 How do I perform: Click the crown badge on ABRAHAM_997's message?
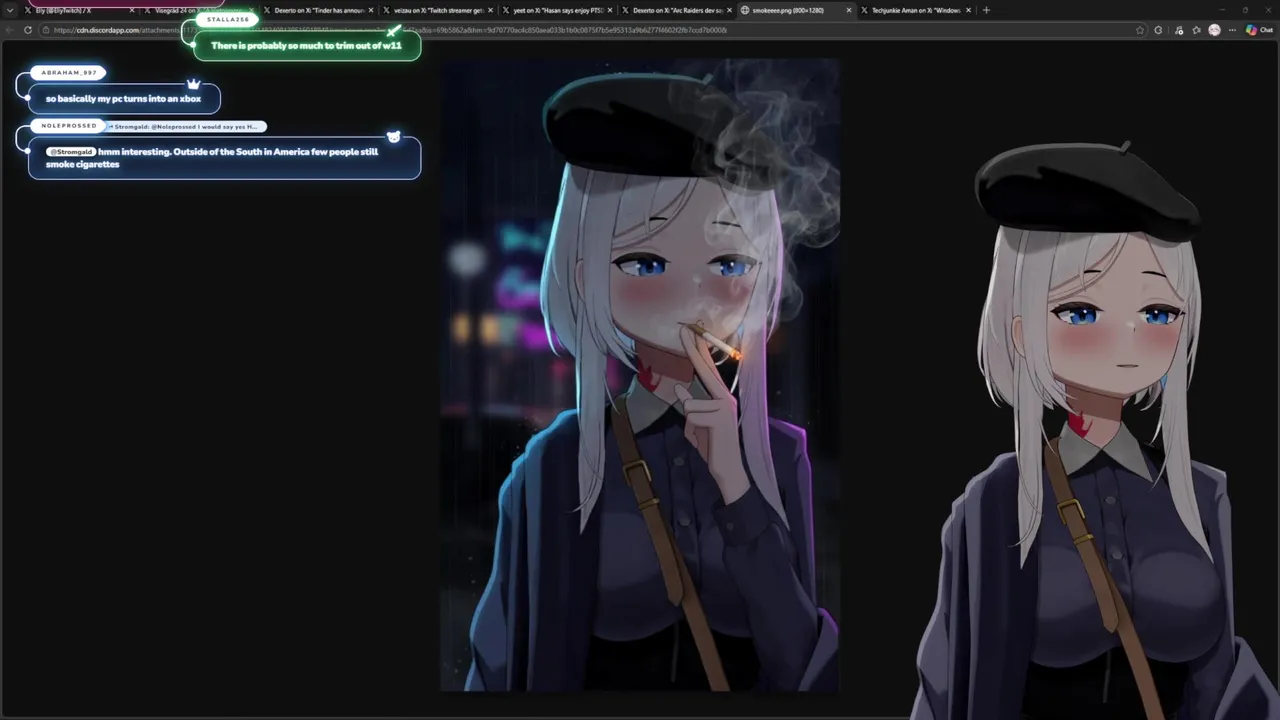[194, 84]
